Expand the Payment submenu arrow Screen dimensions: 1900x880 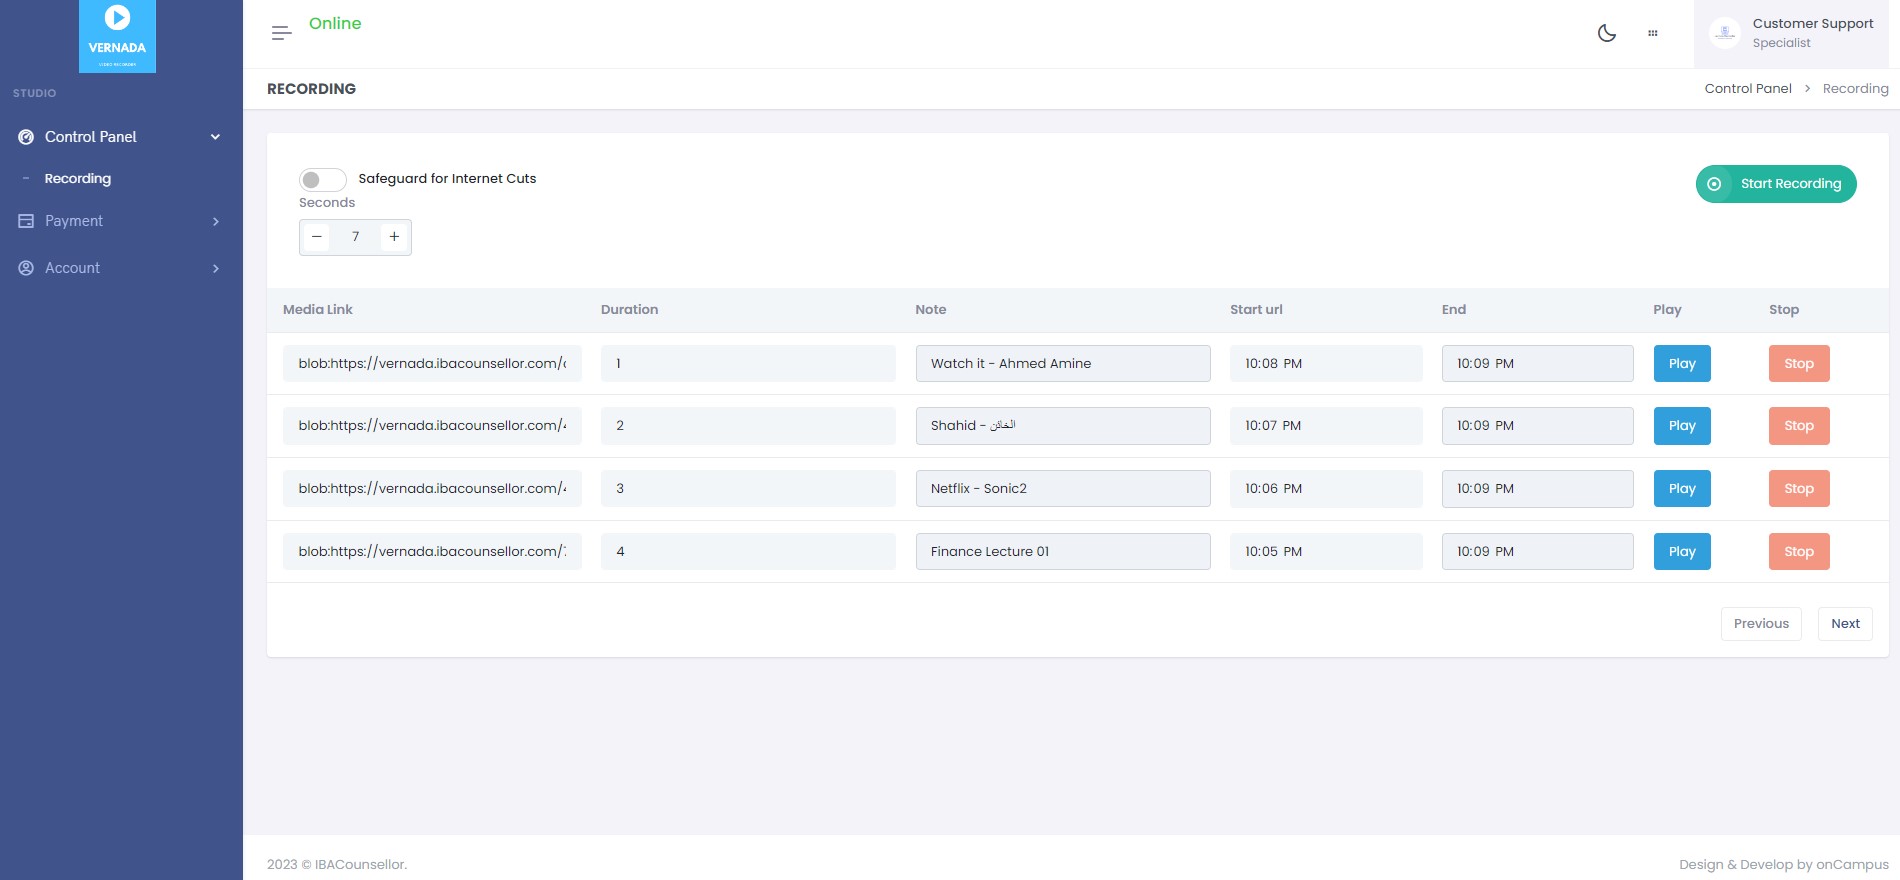click(x=215, y=221)
